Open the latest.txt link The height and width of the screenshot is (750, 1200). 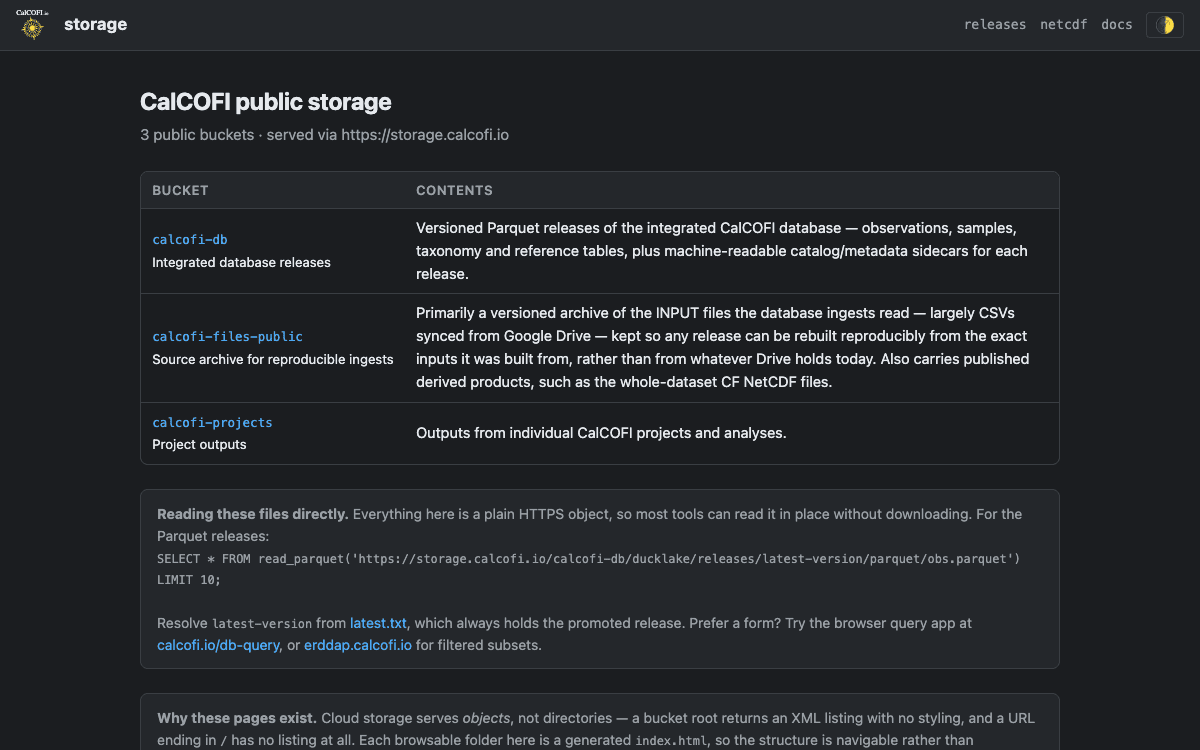tap(379, 623)
